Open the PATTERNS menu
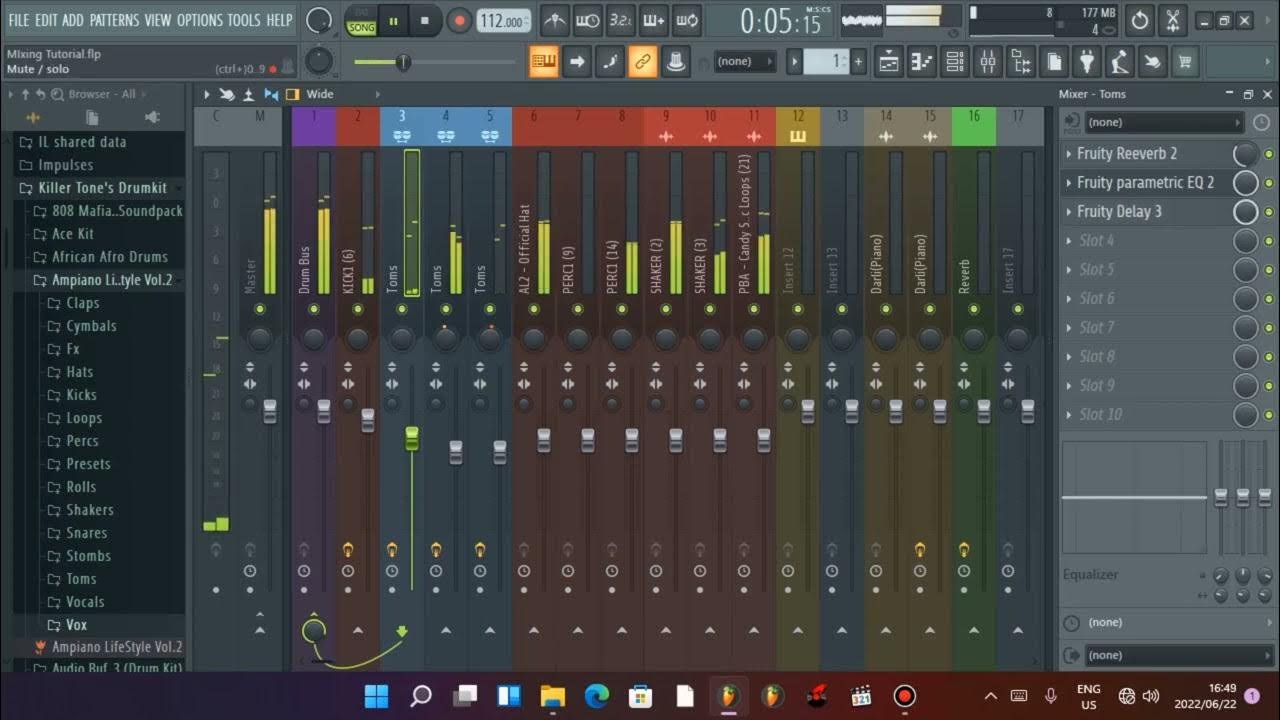The image size is (1280, 720). pos(114,20)
